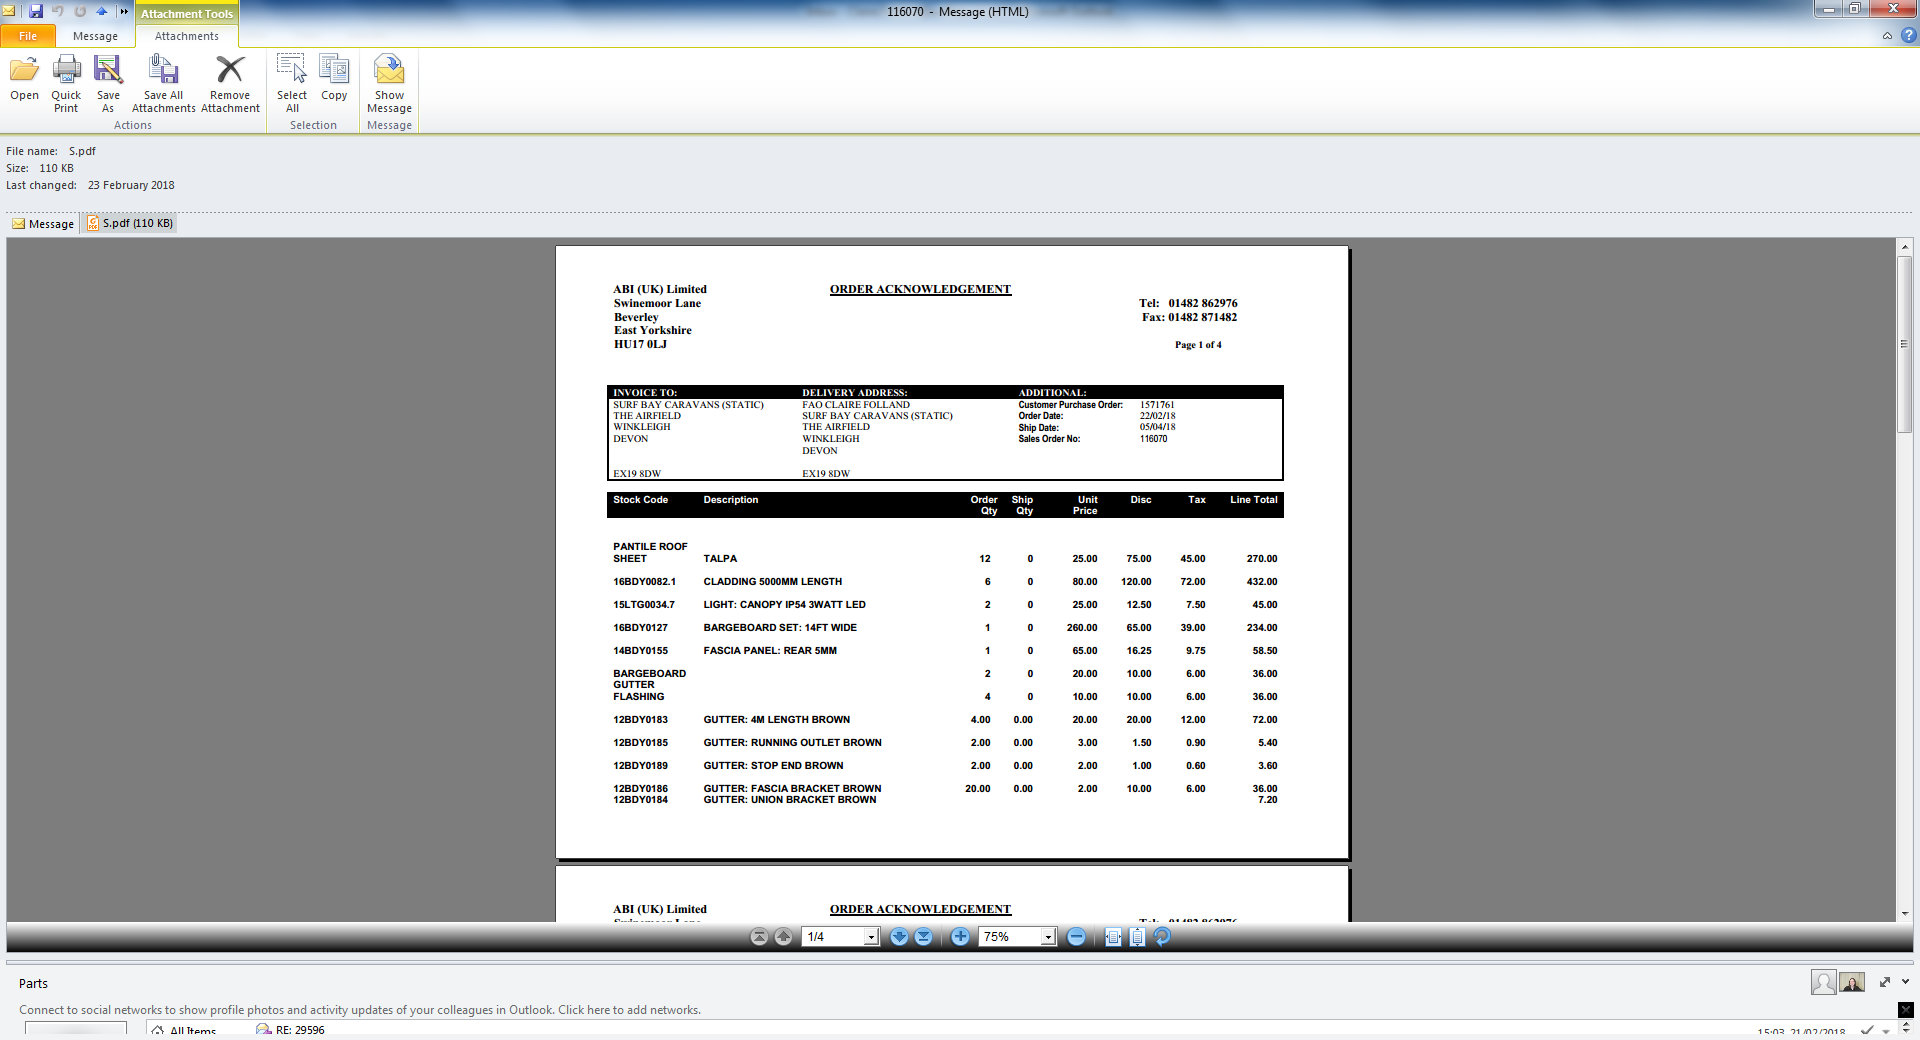Rotate the PDF preview
This screenshot has height=1040, width=1920.
pos(1162,937)
